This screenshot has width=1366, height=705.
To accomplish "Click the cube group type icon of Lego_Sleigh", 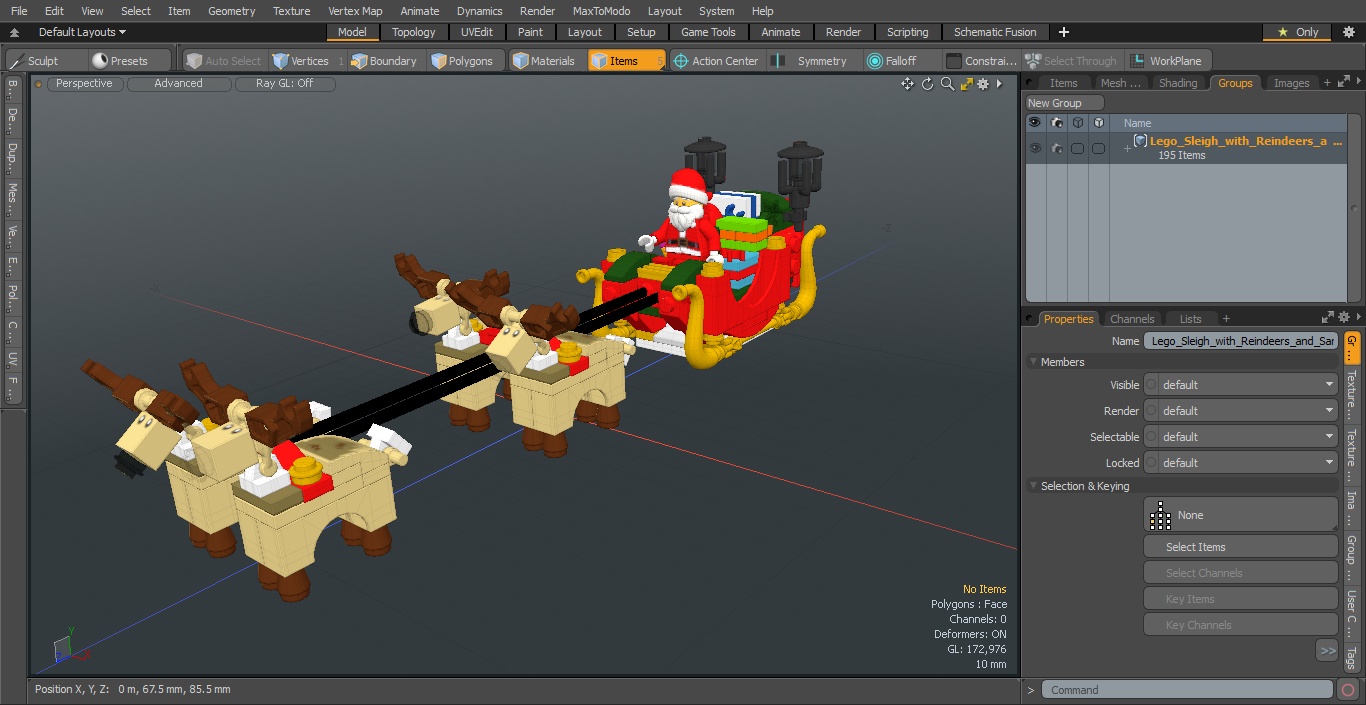I will [1140, 141].
